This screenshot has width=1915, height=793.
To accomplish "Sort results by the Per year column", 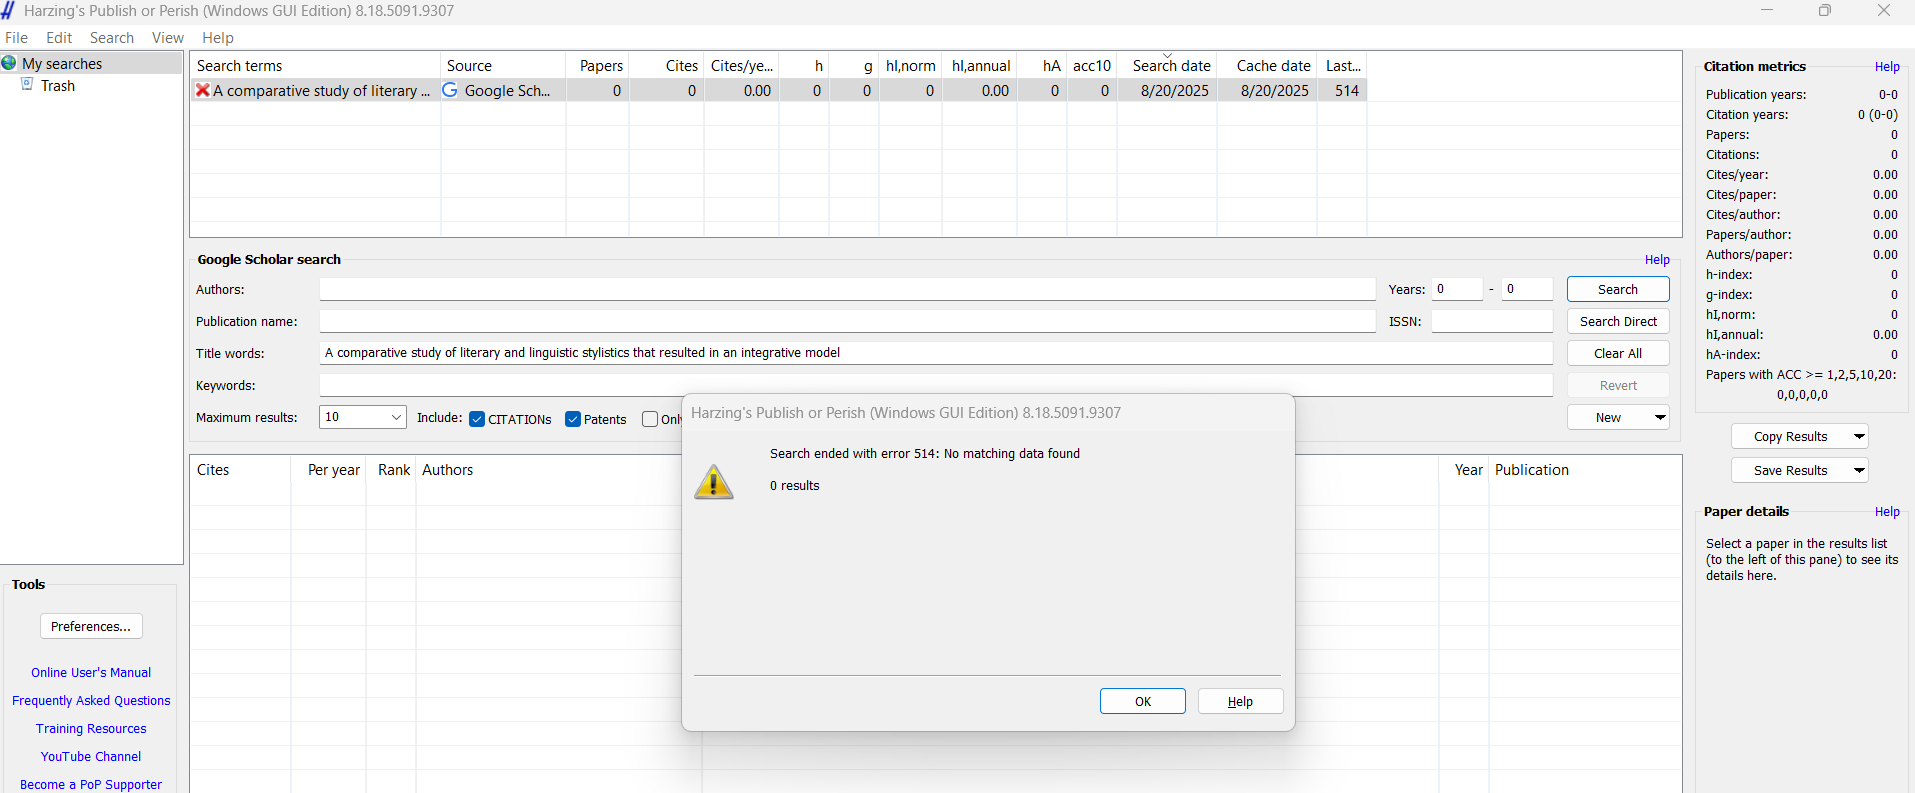I will [x=329, y=470].
